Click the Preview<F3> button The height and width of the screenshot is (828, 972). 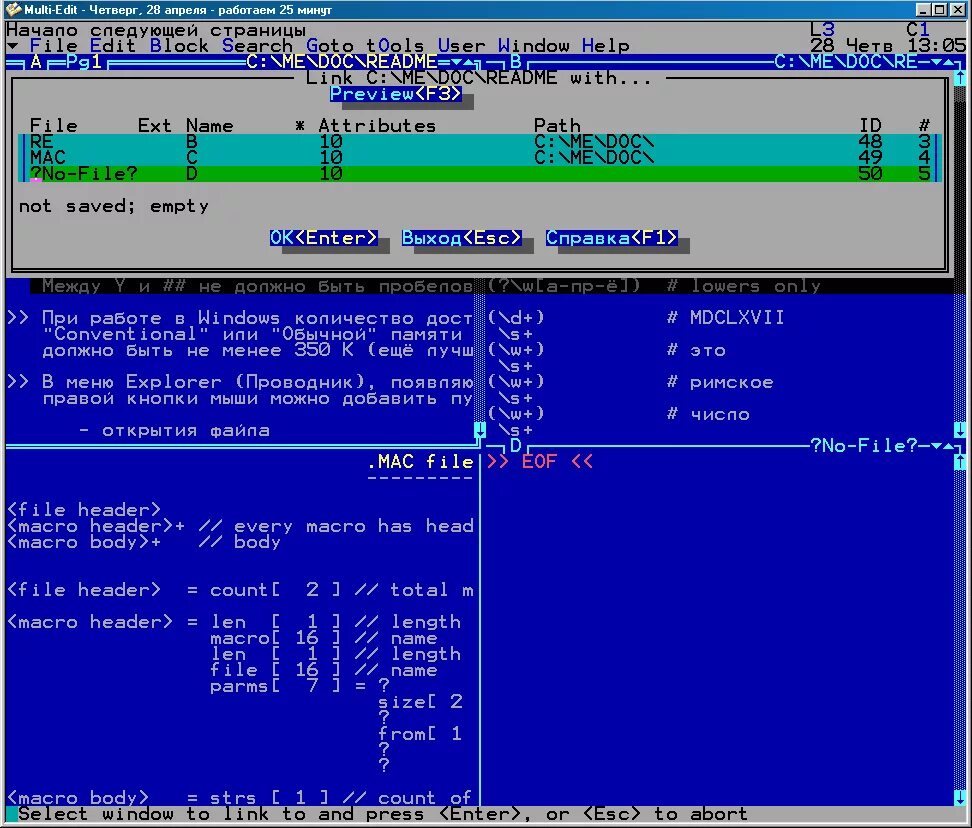point(396,94)
